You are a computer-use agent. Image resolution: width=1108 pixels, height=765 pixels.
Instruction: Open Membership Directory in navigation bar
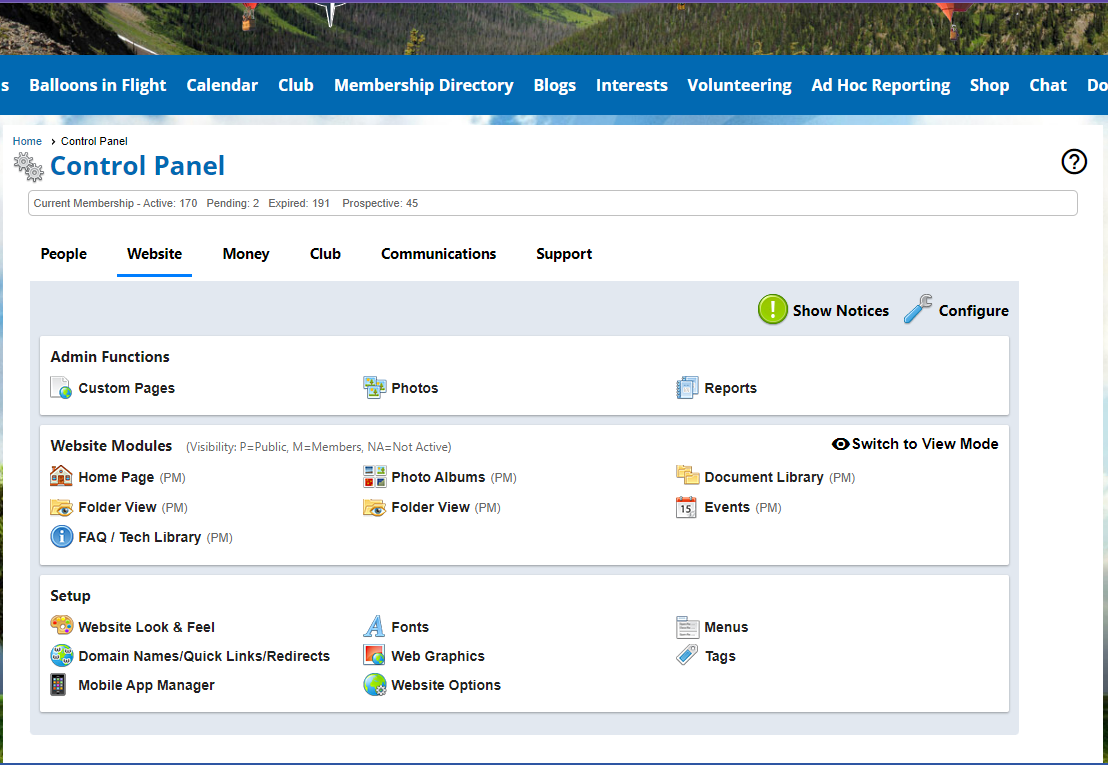[423, 85]
